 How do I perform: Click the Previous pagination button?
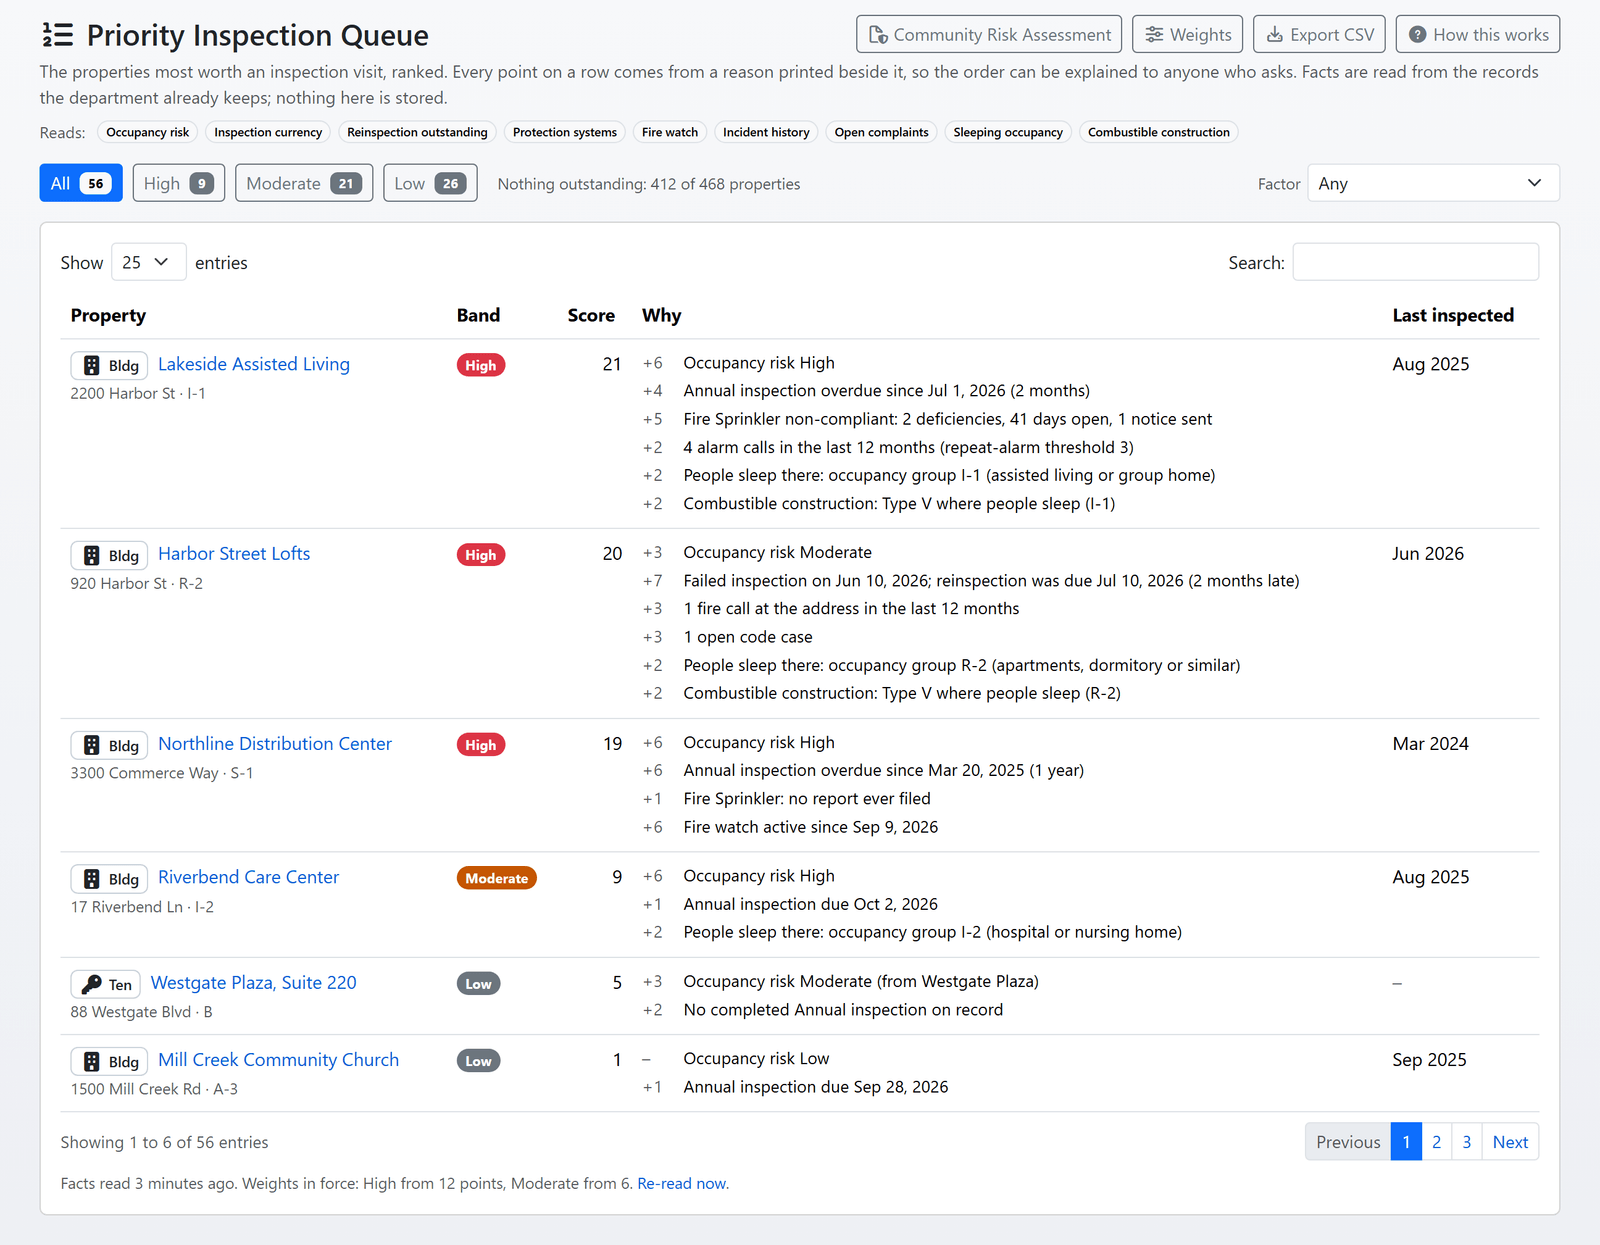[1348, 1142]
